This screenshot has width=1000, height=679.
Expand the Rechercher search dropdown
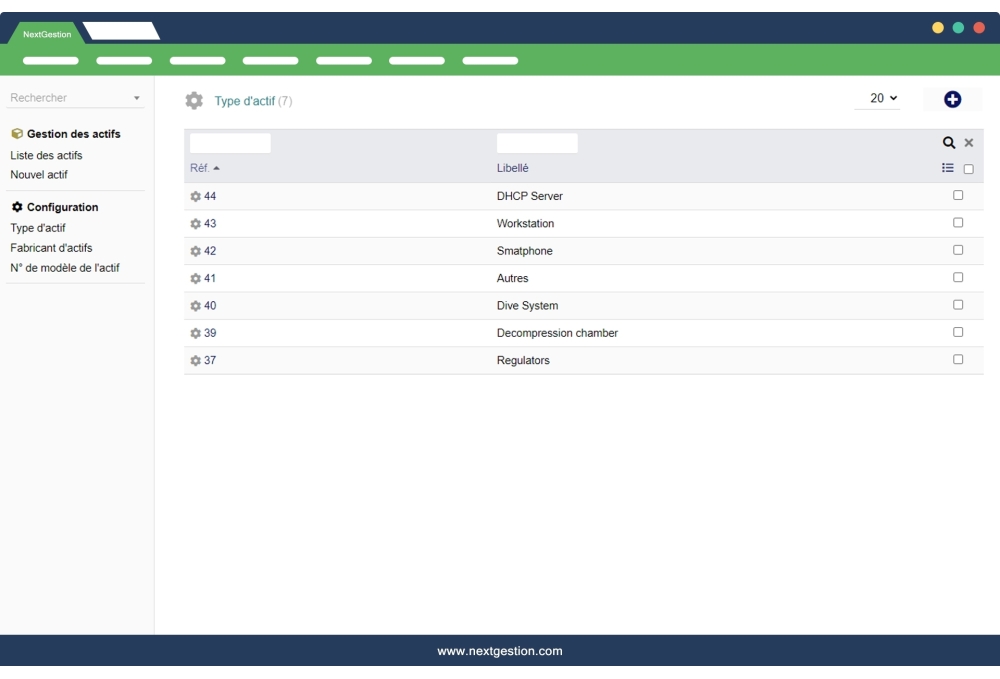point(135,97)
